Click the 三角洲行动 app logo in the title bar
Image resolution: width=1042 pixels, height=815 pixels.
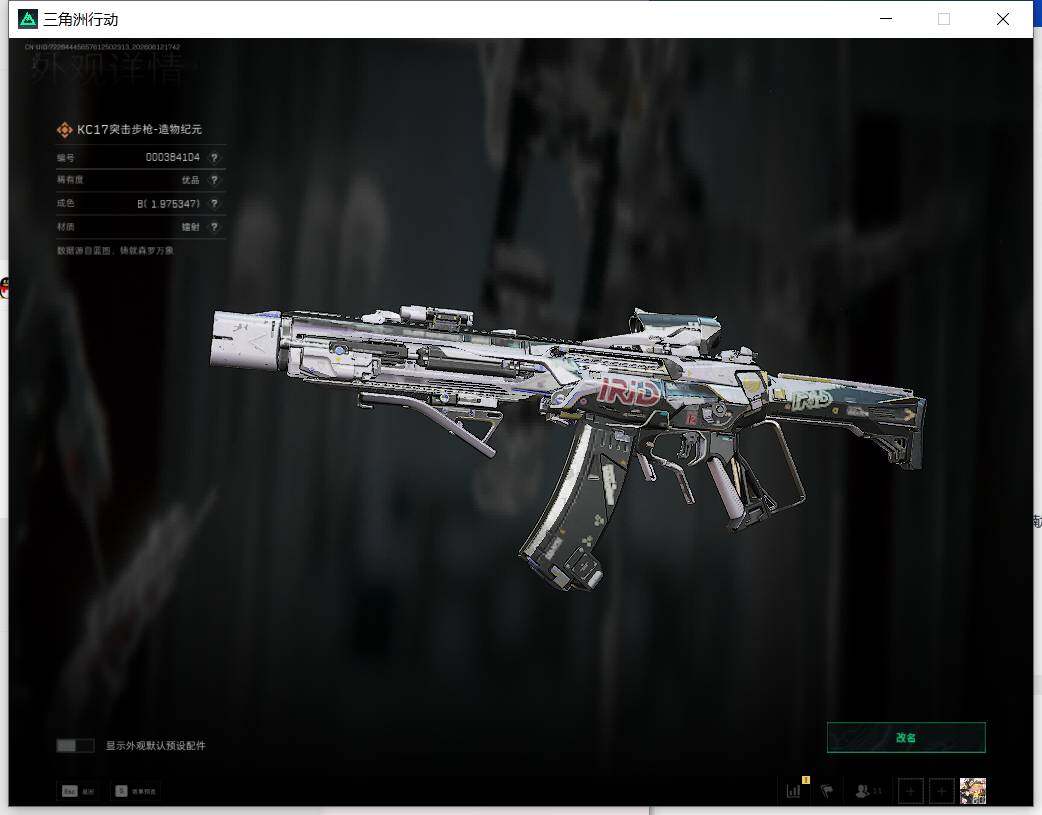click(x=27, y=19)
